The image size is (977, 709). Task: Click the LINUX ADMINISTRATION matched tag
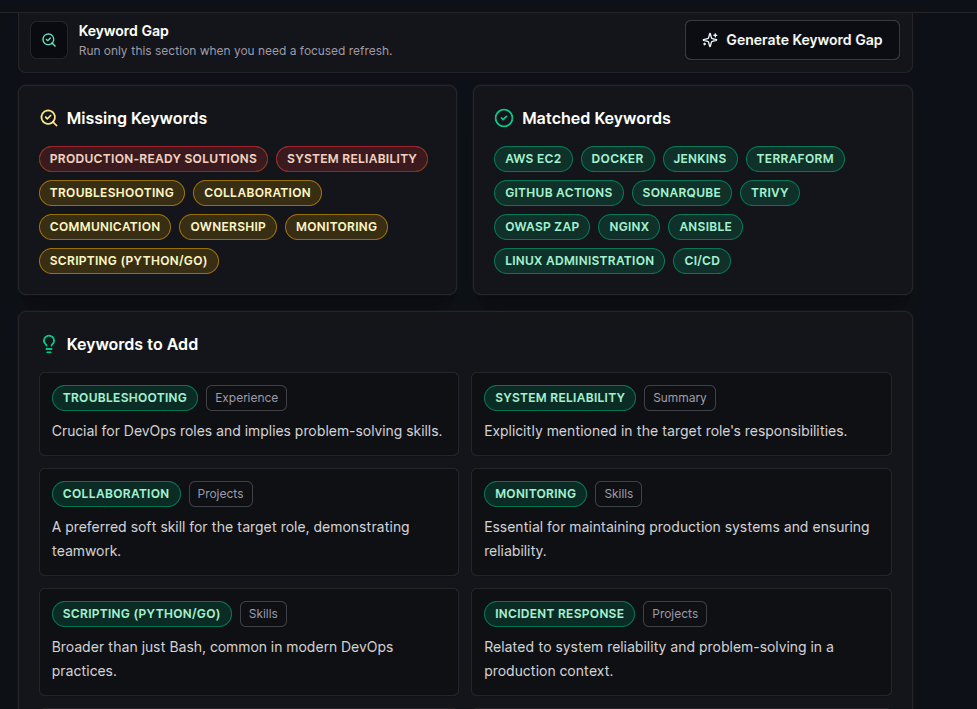579,261
